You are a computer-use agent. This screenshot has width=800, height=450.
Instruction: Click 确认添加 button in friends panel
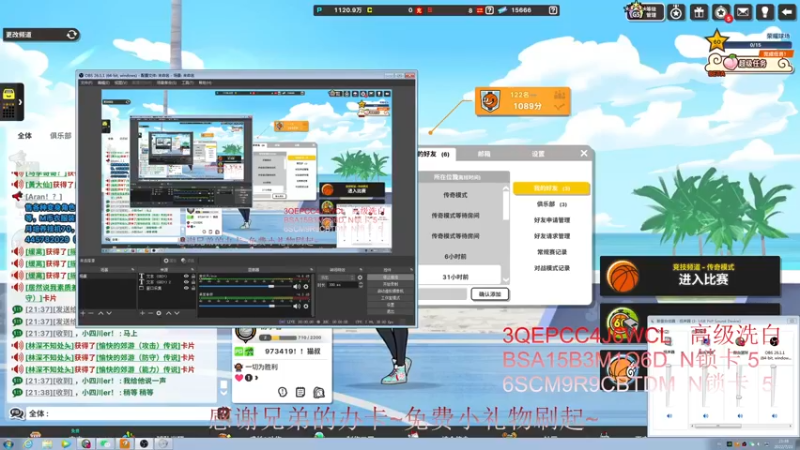[490, 294]
